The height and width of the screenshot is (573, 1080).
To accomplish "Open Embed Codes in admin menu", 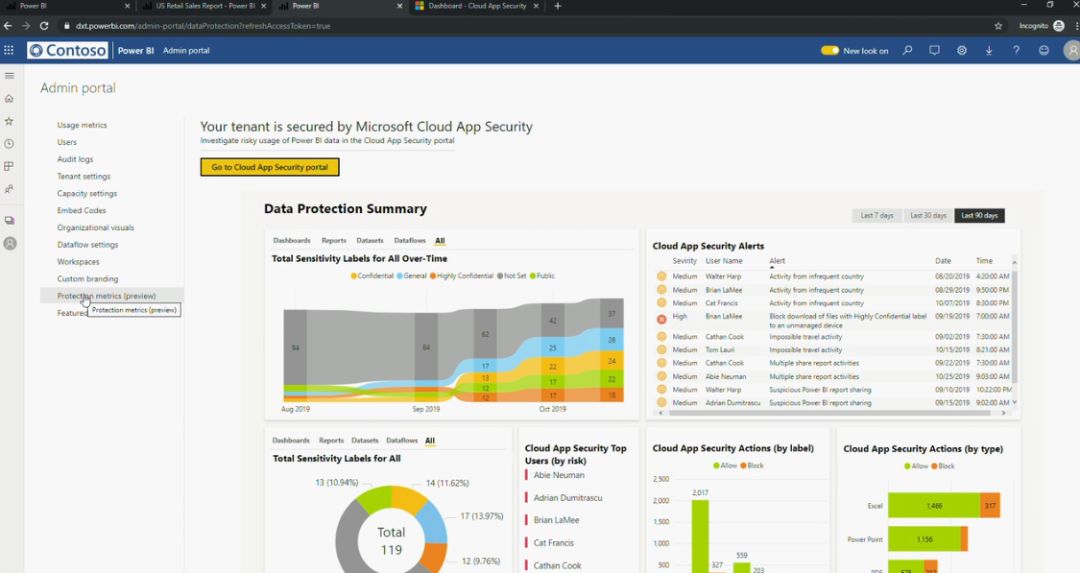I will (81, 211).
